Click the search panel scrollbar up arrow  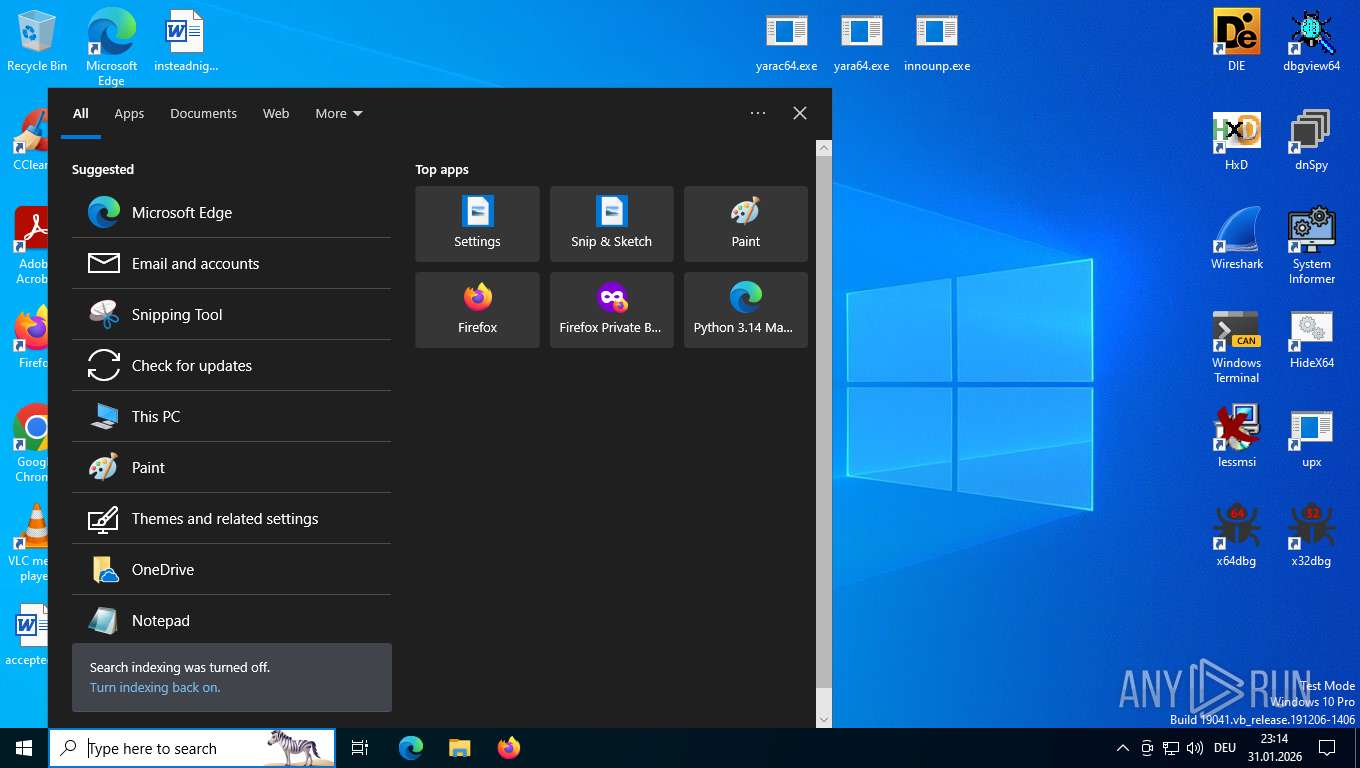pyautogui.click(x=824, y=147)
